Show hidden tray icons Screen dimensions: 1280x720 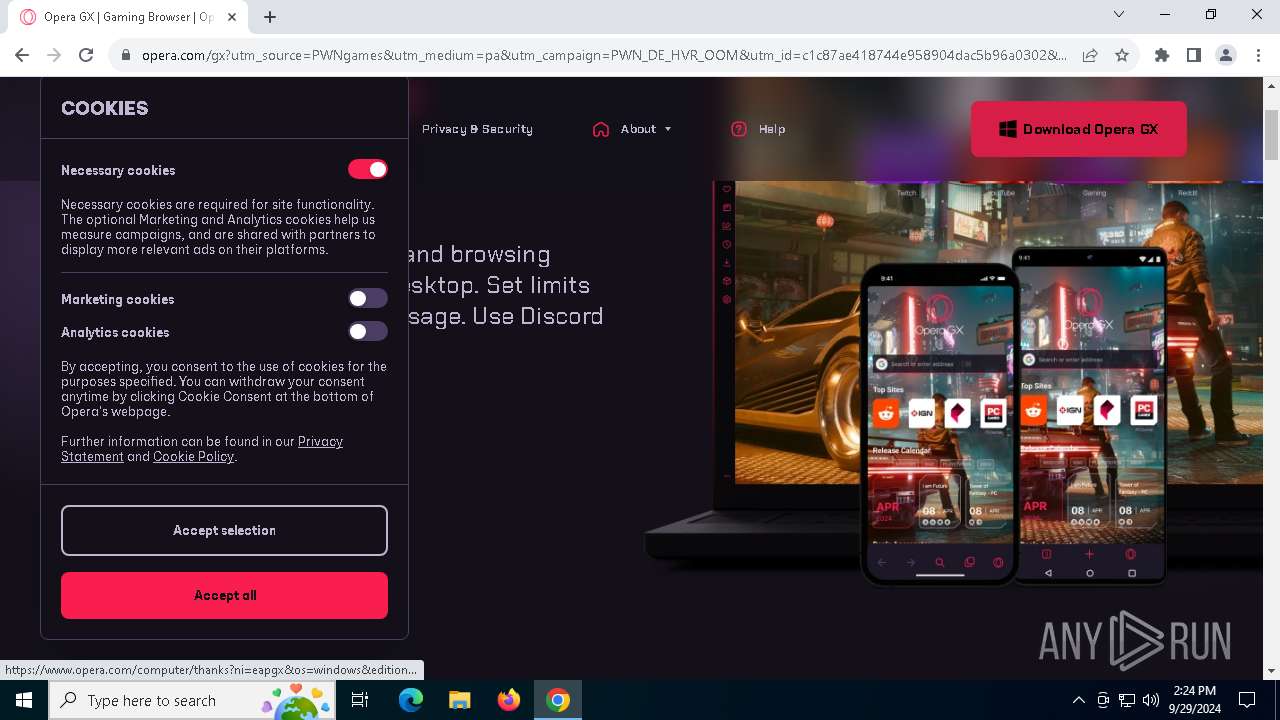click(x=1078, y=700)
